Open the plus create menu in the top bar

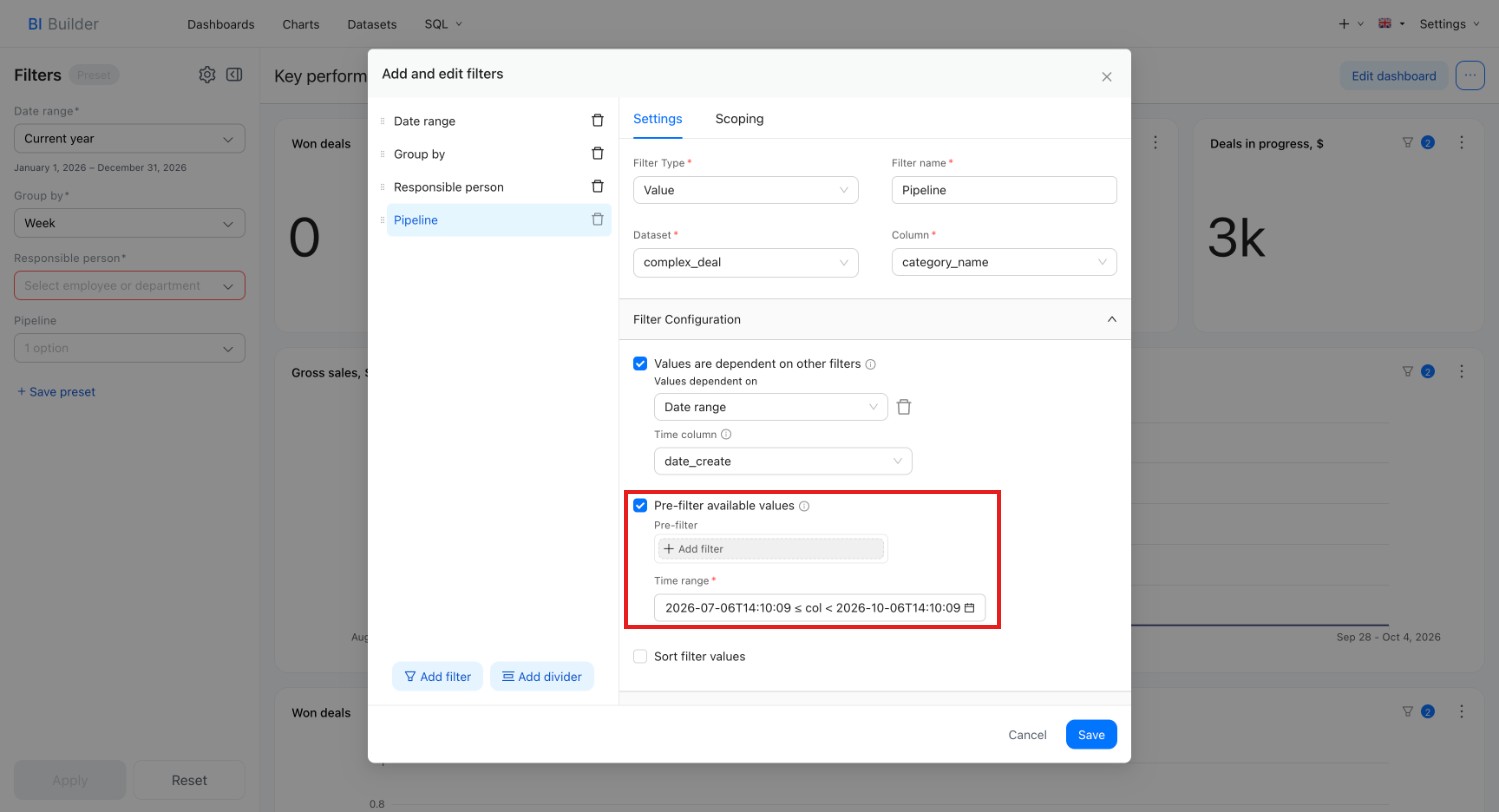[1350, 24]
